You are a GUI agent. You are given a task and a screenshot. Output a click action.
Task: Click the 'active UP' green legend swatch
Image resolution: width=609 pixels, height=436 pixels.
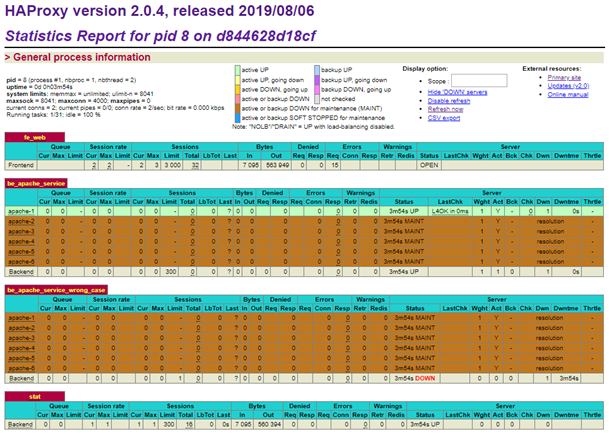237,70
